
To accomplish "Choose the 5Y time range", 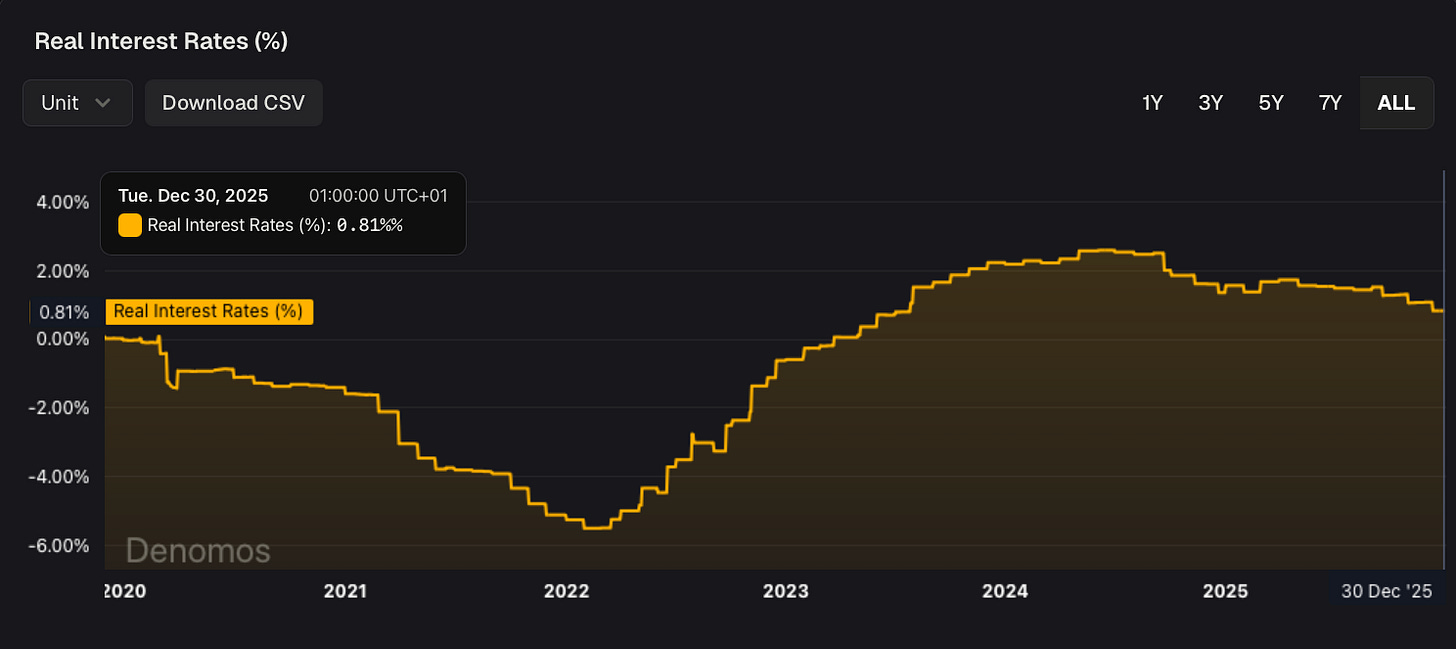I will pos(1270,102).
